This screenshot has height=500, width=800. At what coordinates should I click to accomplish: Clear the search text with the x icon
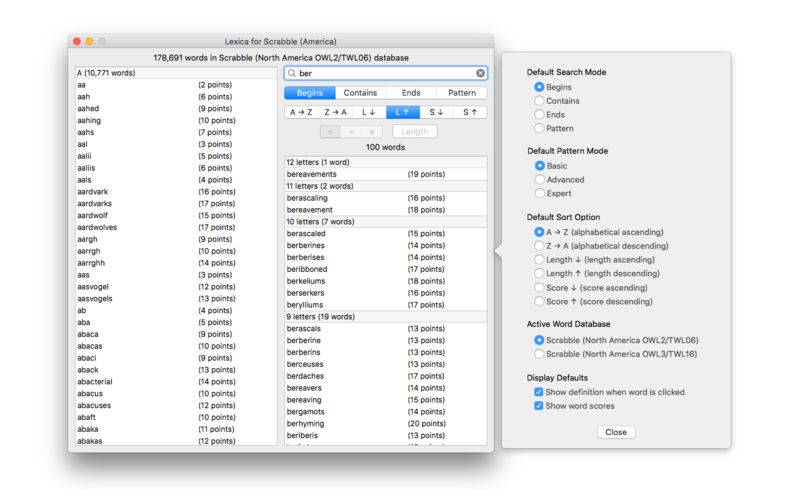point(481,73)
